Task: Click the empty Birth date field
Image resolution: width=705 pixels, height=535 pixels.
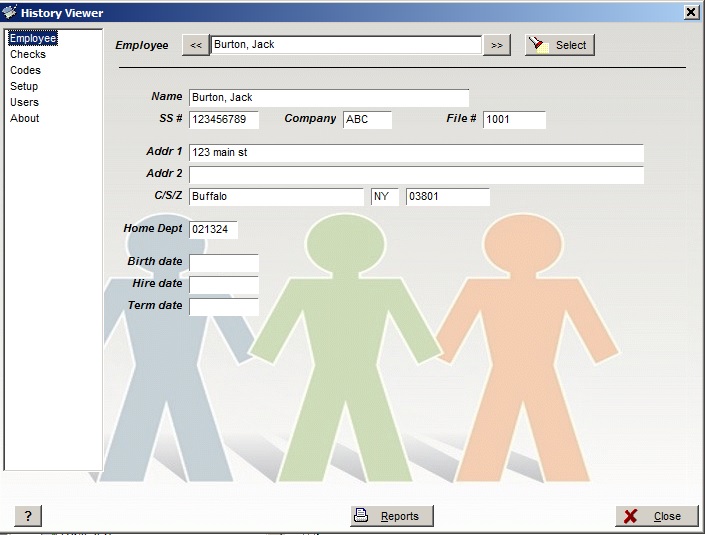Action: pos(223,263)
